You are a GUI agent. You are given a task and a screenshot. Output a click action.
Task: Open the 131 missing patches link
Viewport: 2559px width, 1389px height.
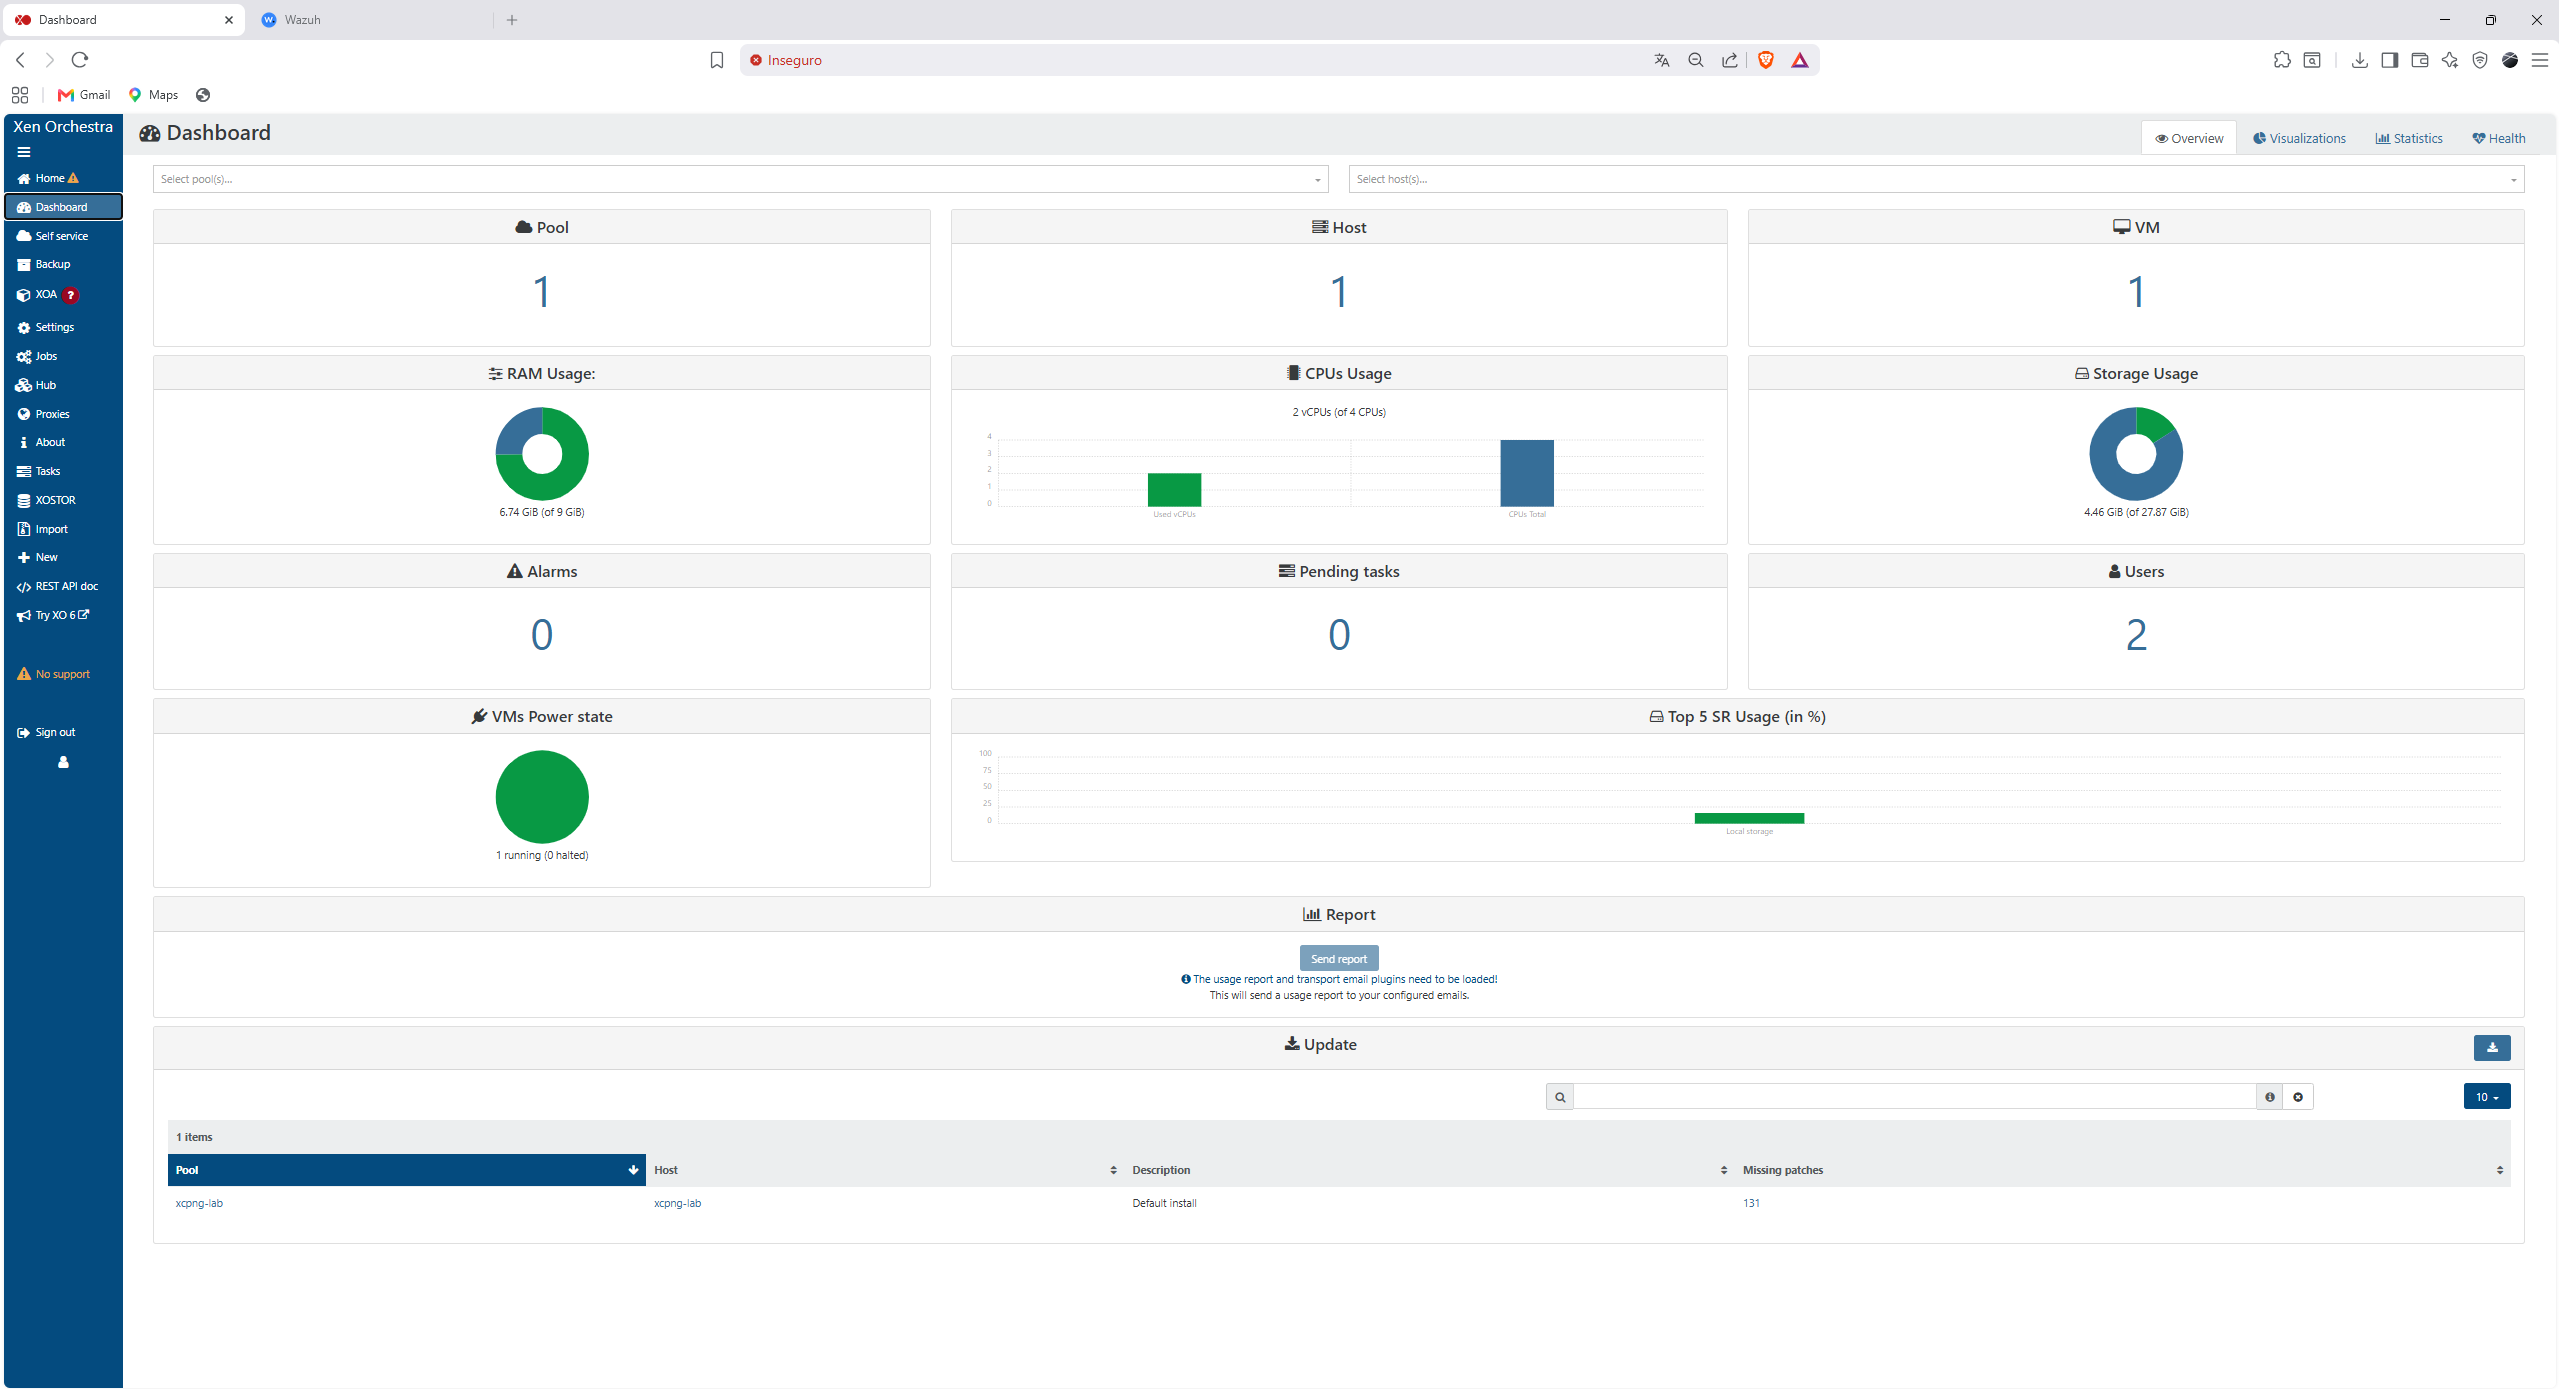tap(1751, 1203)
